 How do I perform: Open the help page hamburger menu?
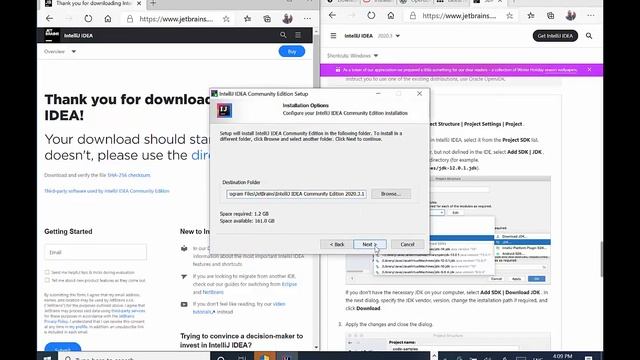tap(333, 36)
